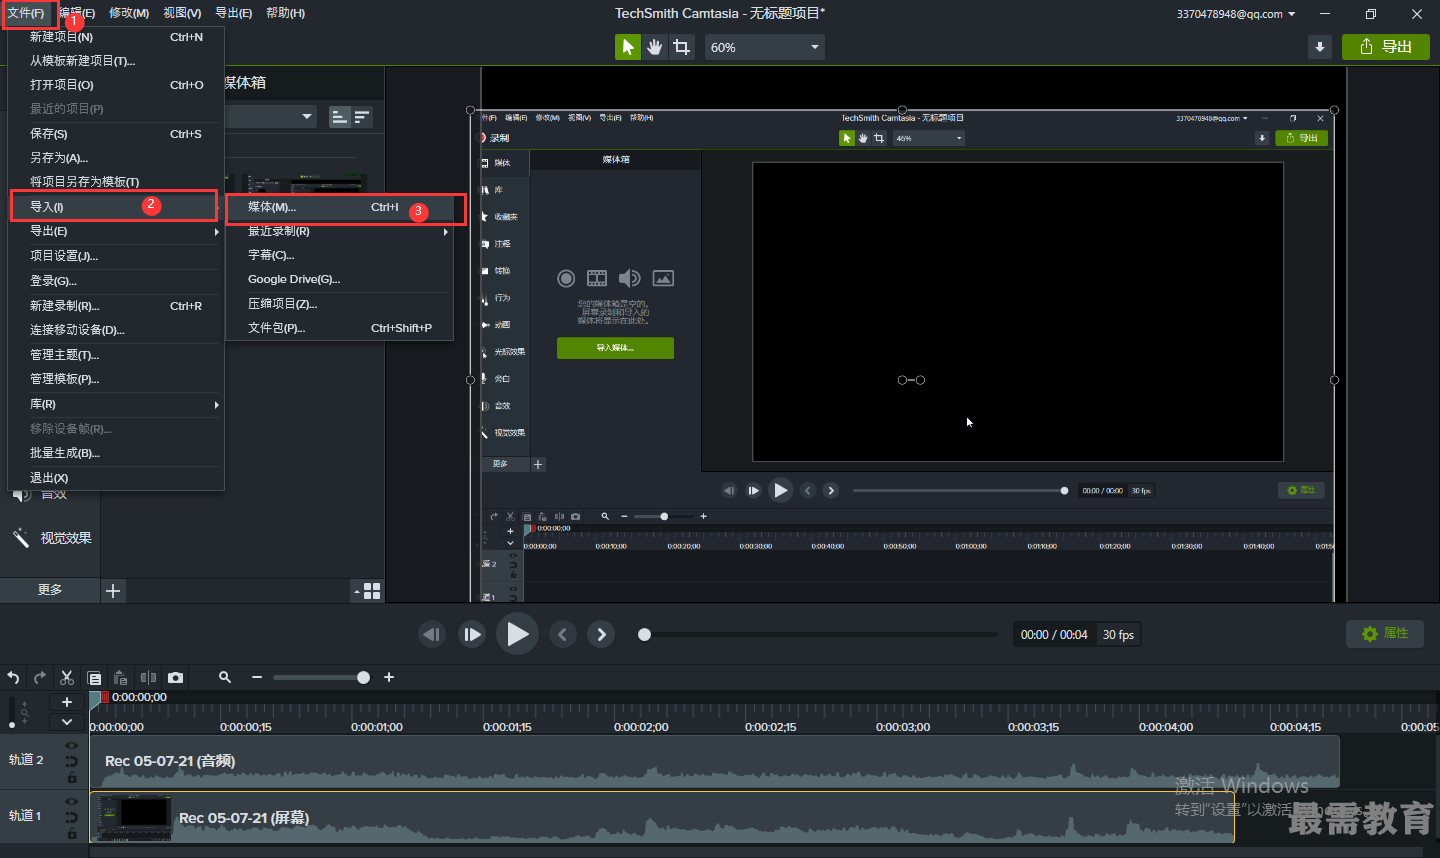Viewport: 1440px width, 858px height.
Task: Click the playback scrubber handle
Action: click(x=644, y=634)
